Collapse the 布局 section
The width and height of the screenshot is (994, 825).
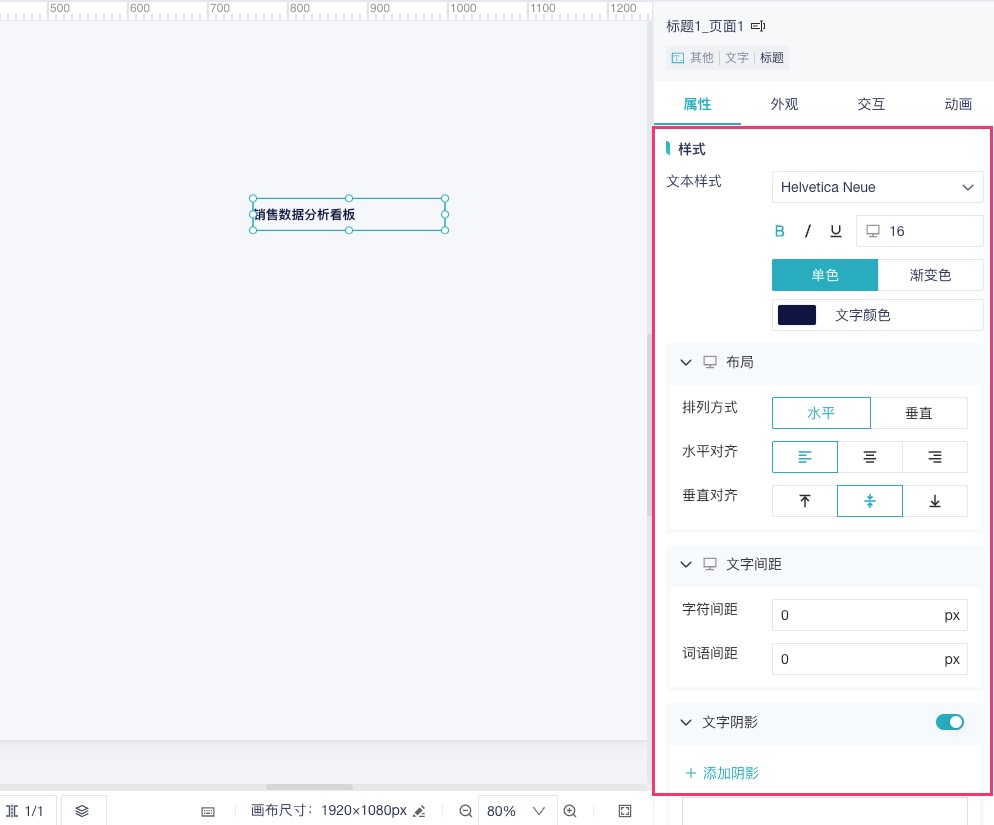(x=686, y=362)
